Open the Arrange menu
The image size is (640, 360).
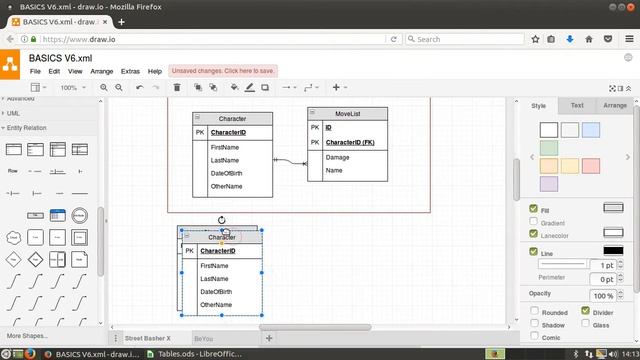coord(102,71)
